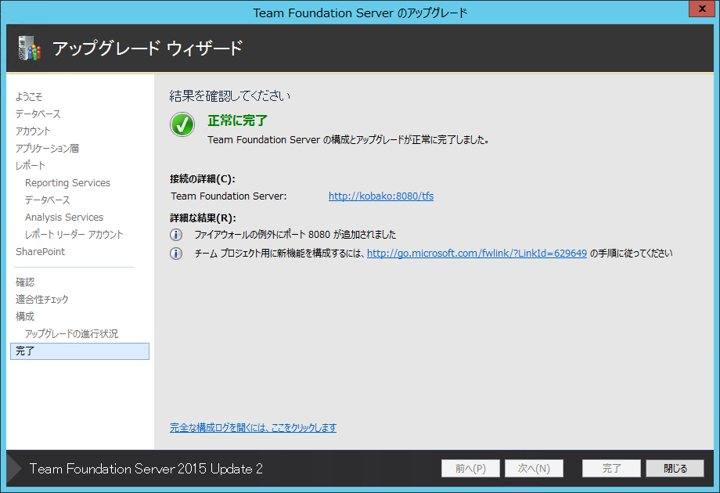Click the Team Foundation Server 2015 Update 2 footer text
720x493 pixels.
pos(146,469)
